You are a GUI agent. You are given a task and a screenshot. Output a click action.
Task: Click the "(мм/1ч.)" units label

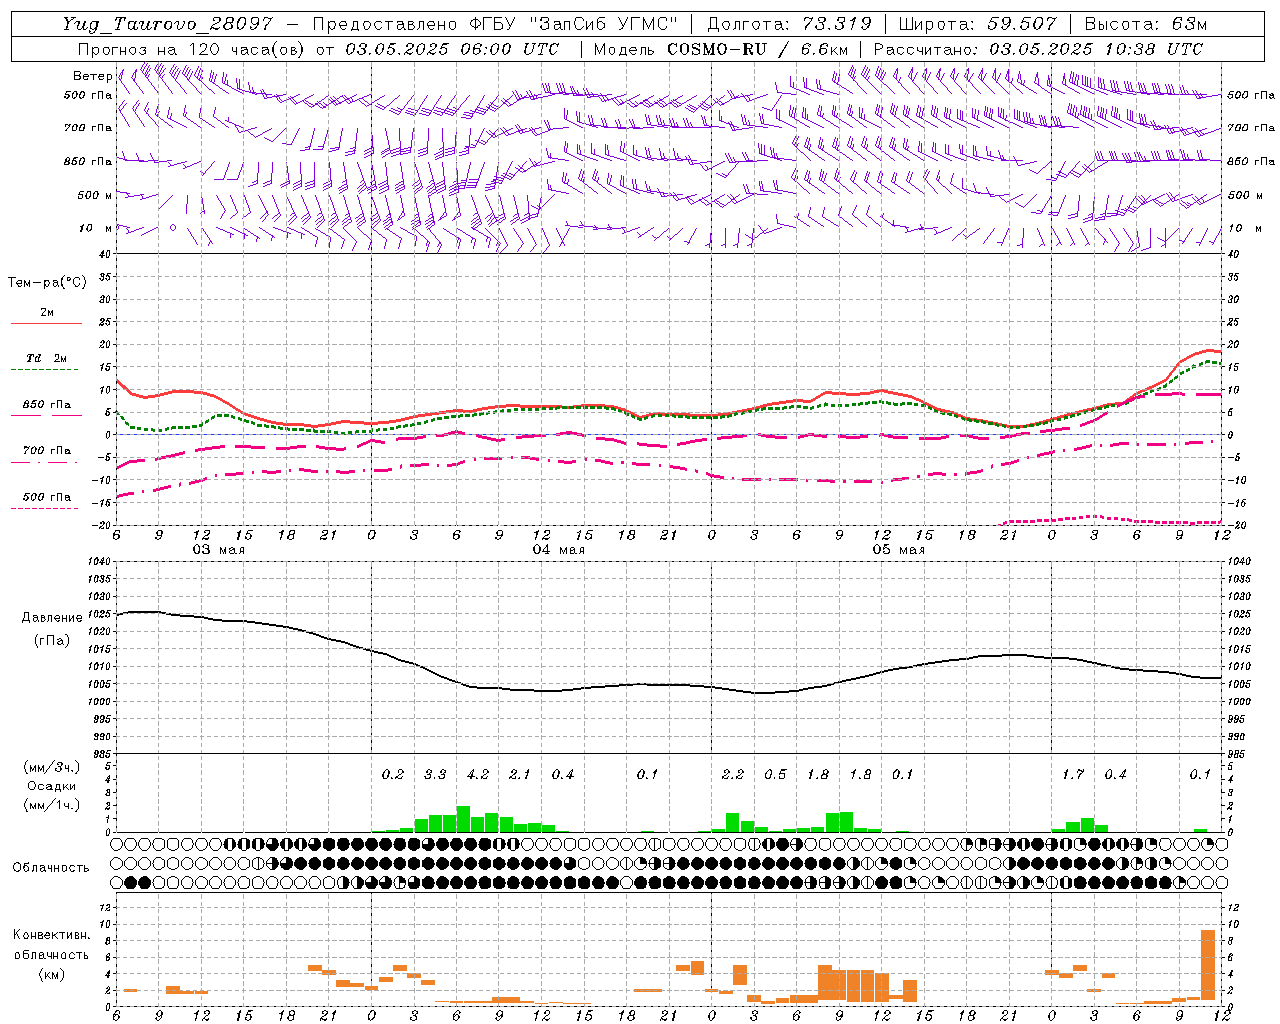coord(52,804)
